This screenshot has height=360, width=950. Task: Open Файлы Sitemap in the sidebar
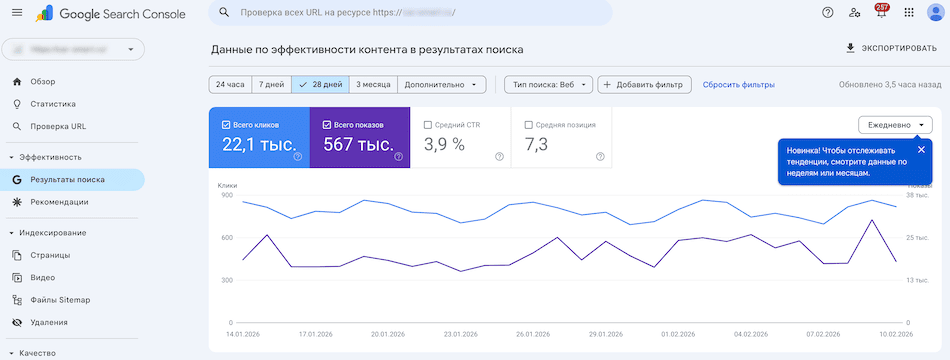tap(72, 300)
